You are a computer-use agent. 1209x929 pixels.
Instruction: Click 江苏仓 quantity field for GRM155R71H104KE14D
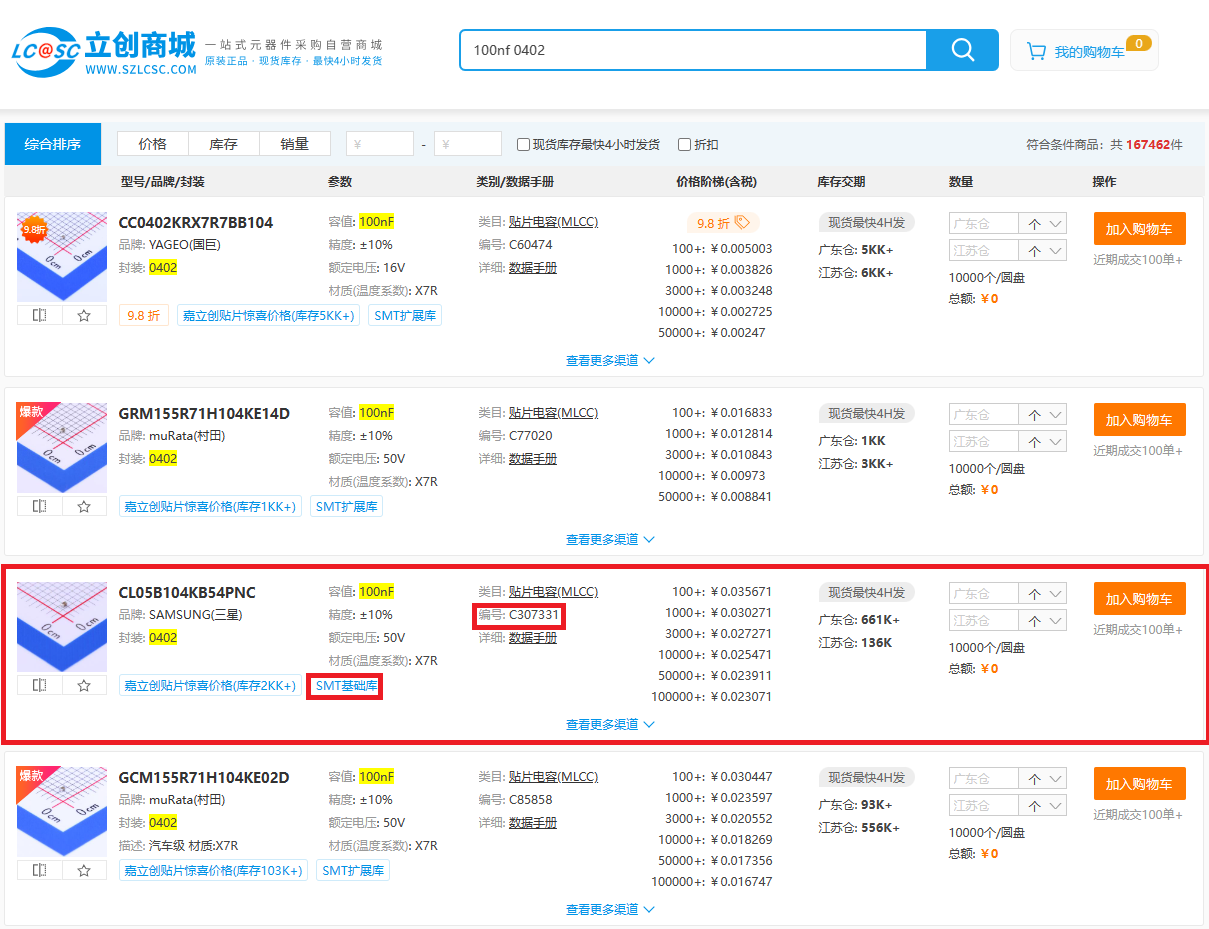[984, 442]
